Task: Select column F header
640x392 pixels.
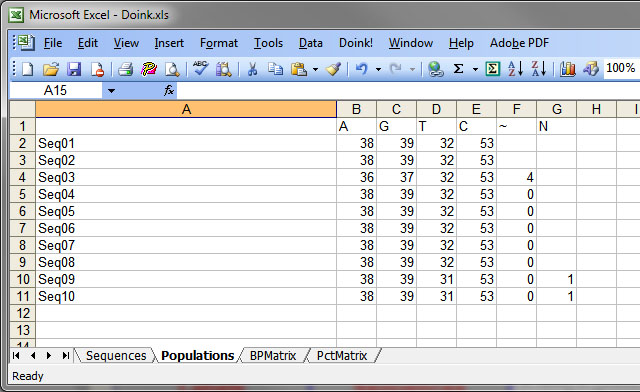Action: point(517,109)
